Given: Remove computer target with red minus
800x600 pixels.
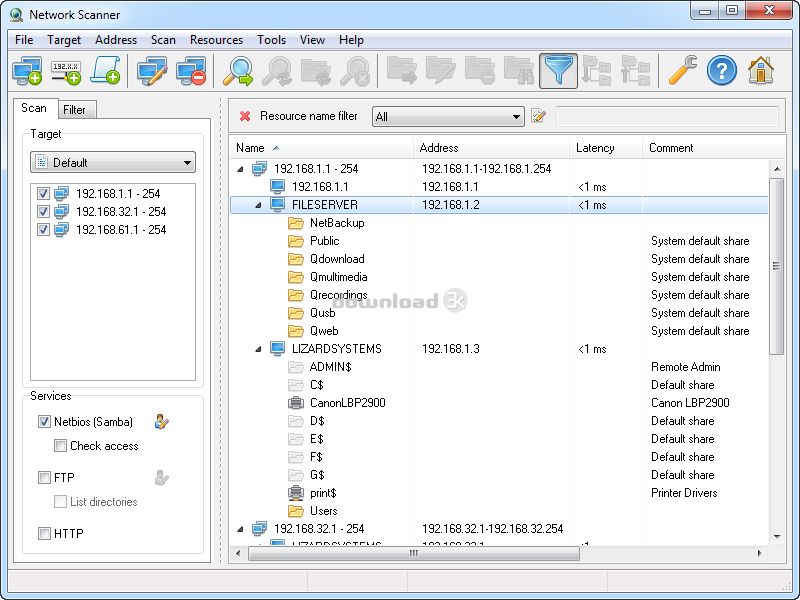Looking at the screenshot, I should pyautogui.click(x=191, y=71).
